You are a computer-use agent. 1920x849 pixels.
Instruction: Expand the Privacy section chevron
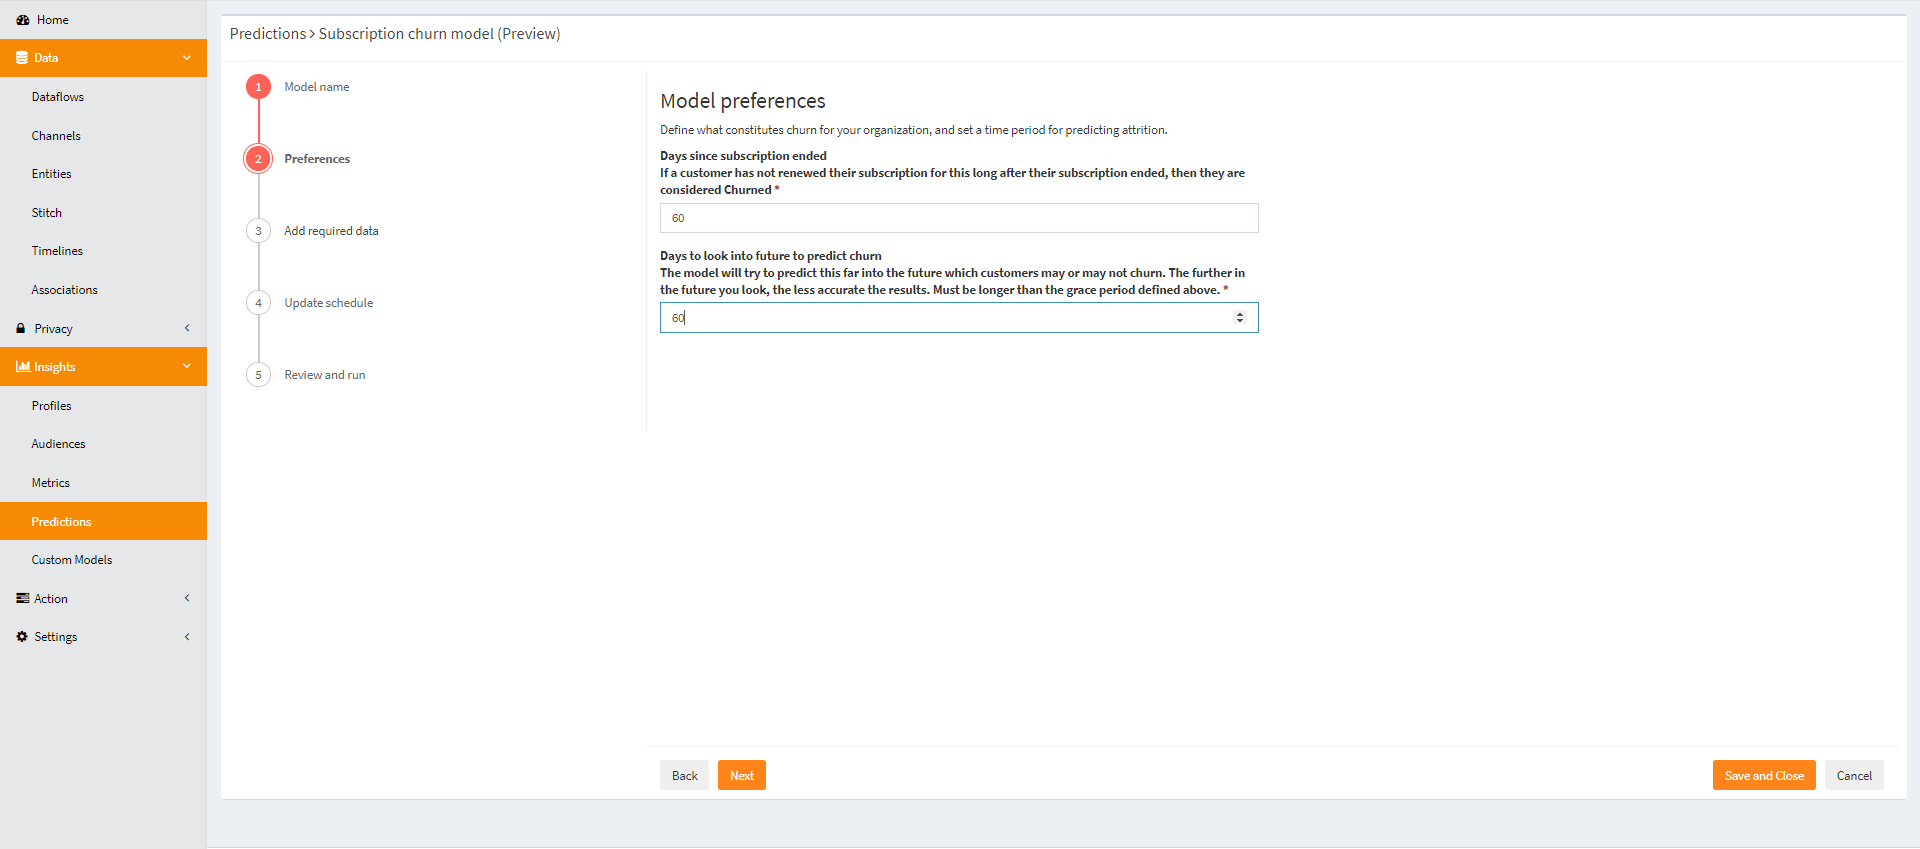187,328
